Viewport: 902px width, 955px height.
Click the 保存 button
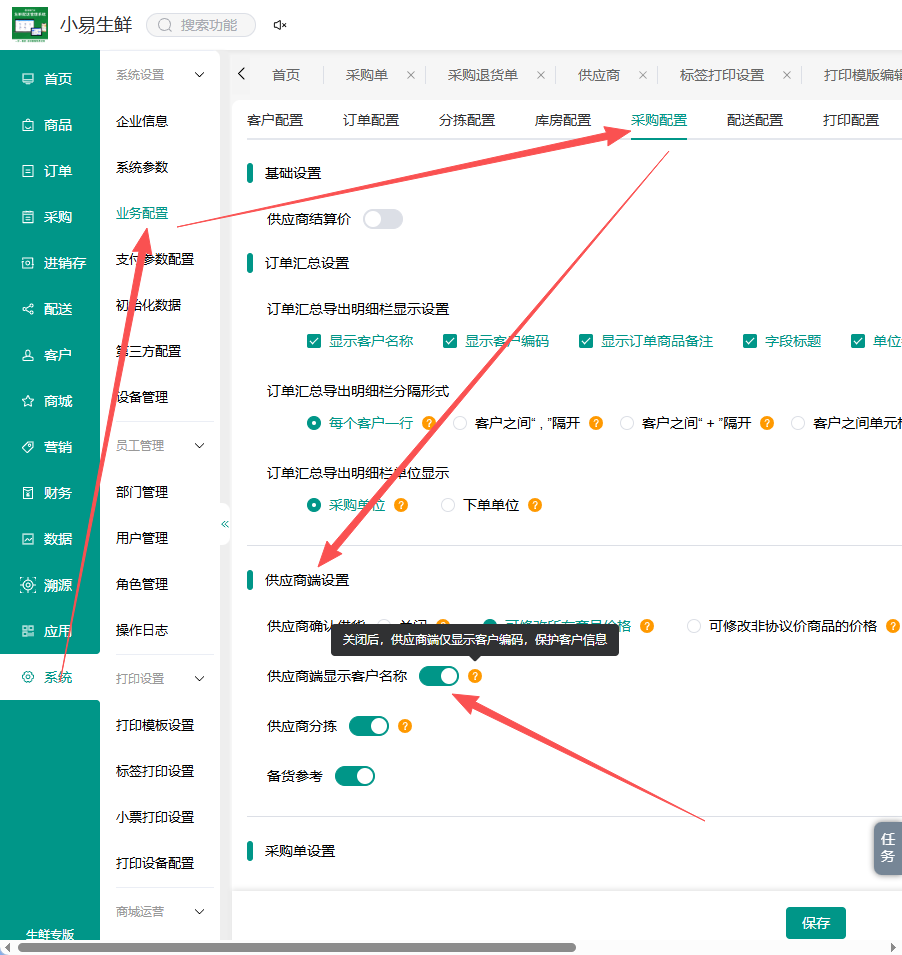pyautogui.click(x=816, y=923)
